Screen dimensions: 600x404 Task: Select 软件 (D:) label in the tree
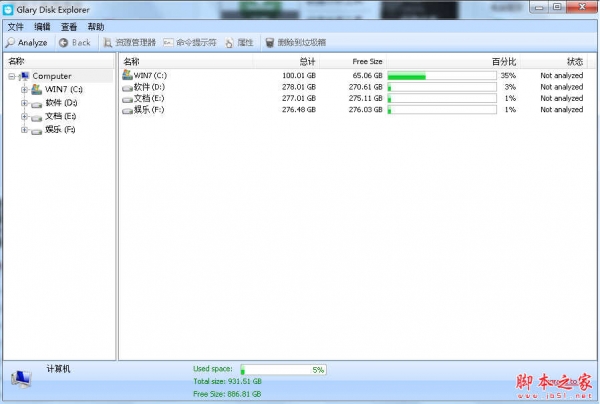61,103
